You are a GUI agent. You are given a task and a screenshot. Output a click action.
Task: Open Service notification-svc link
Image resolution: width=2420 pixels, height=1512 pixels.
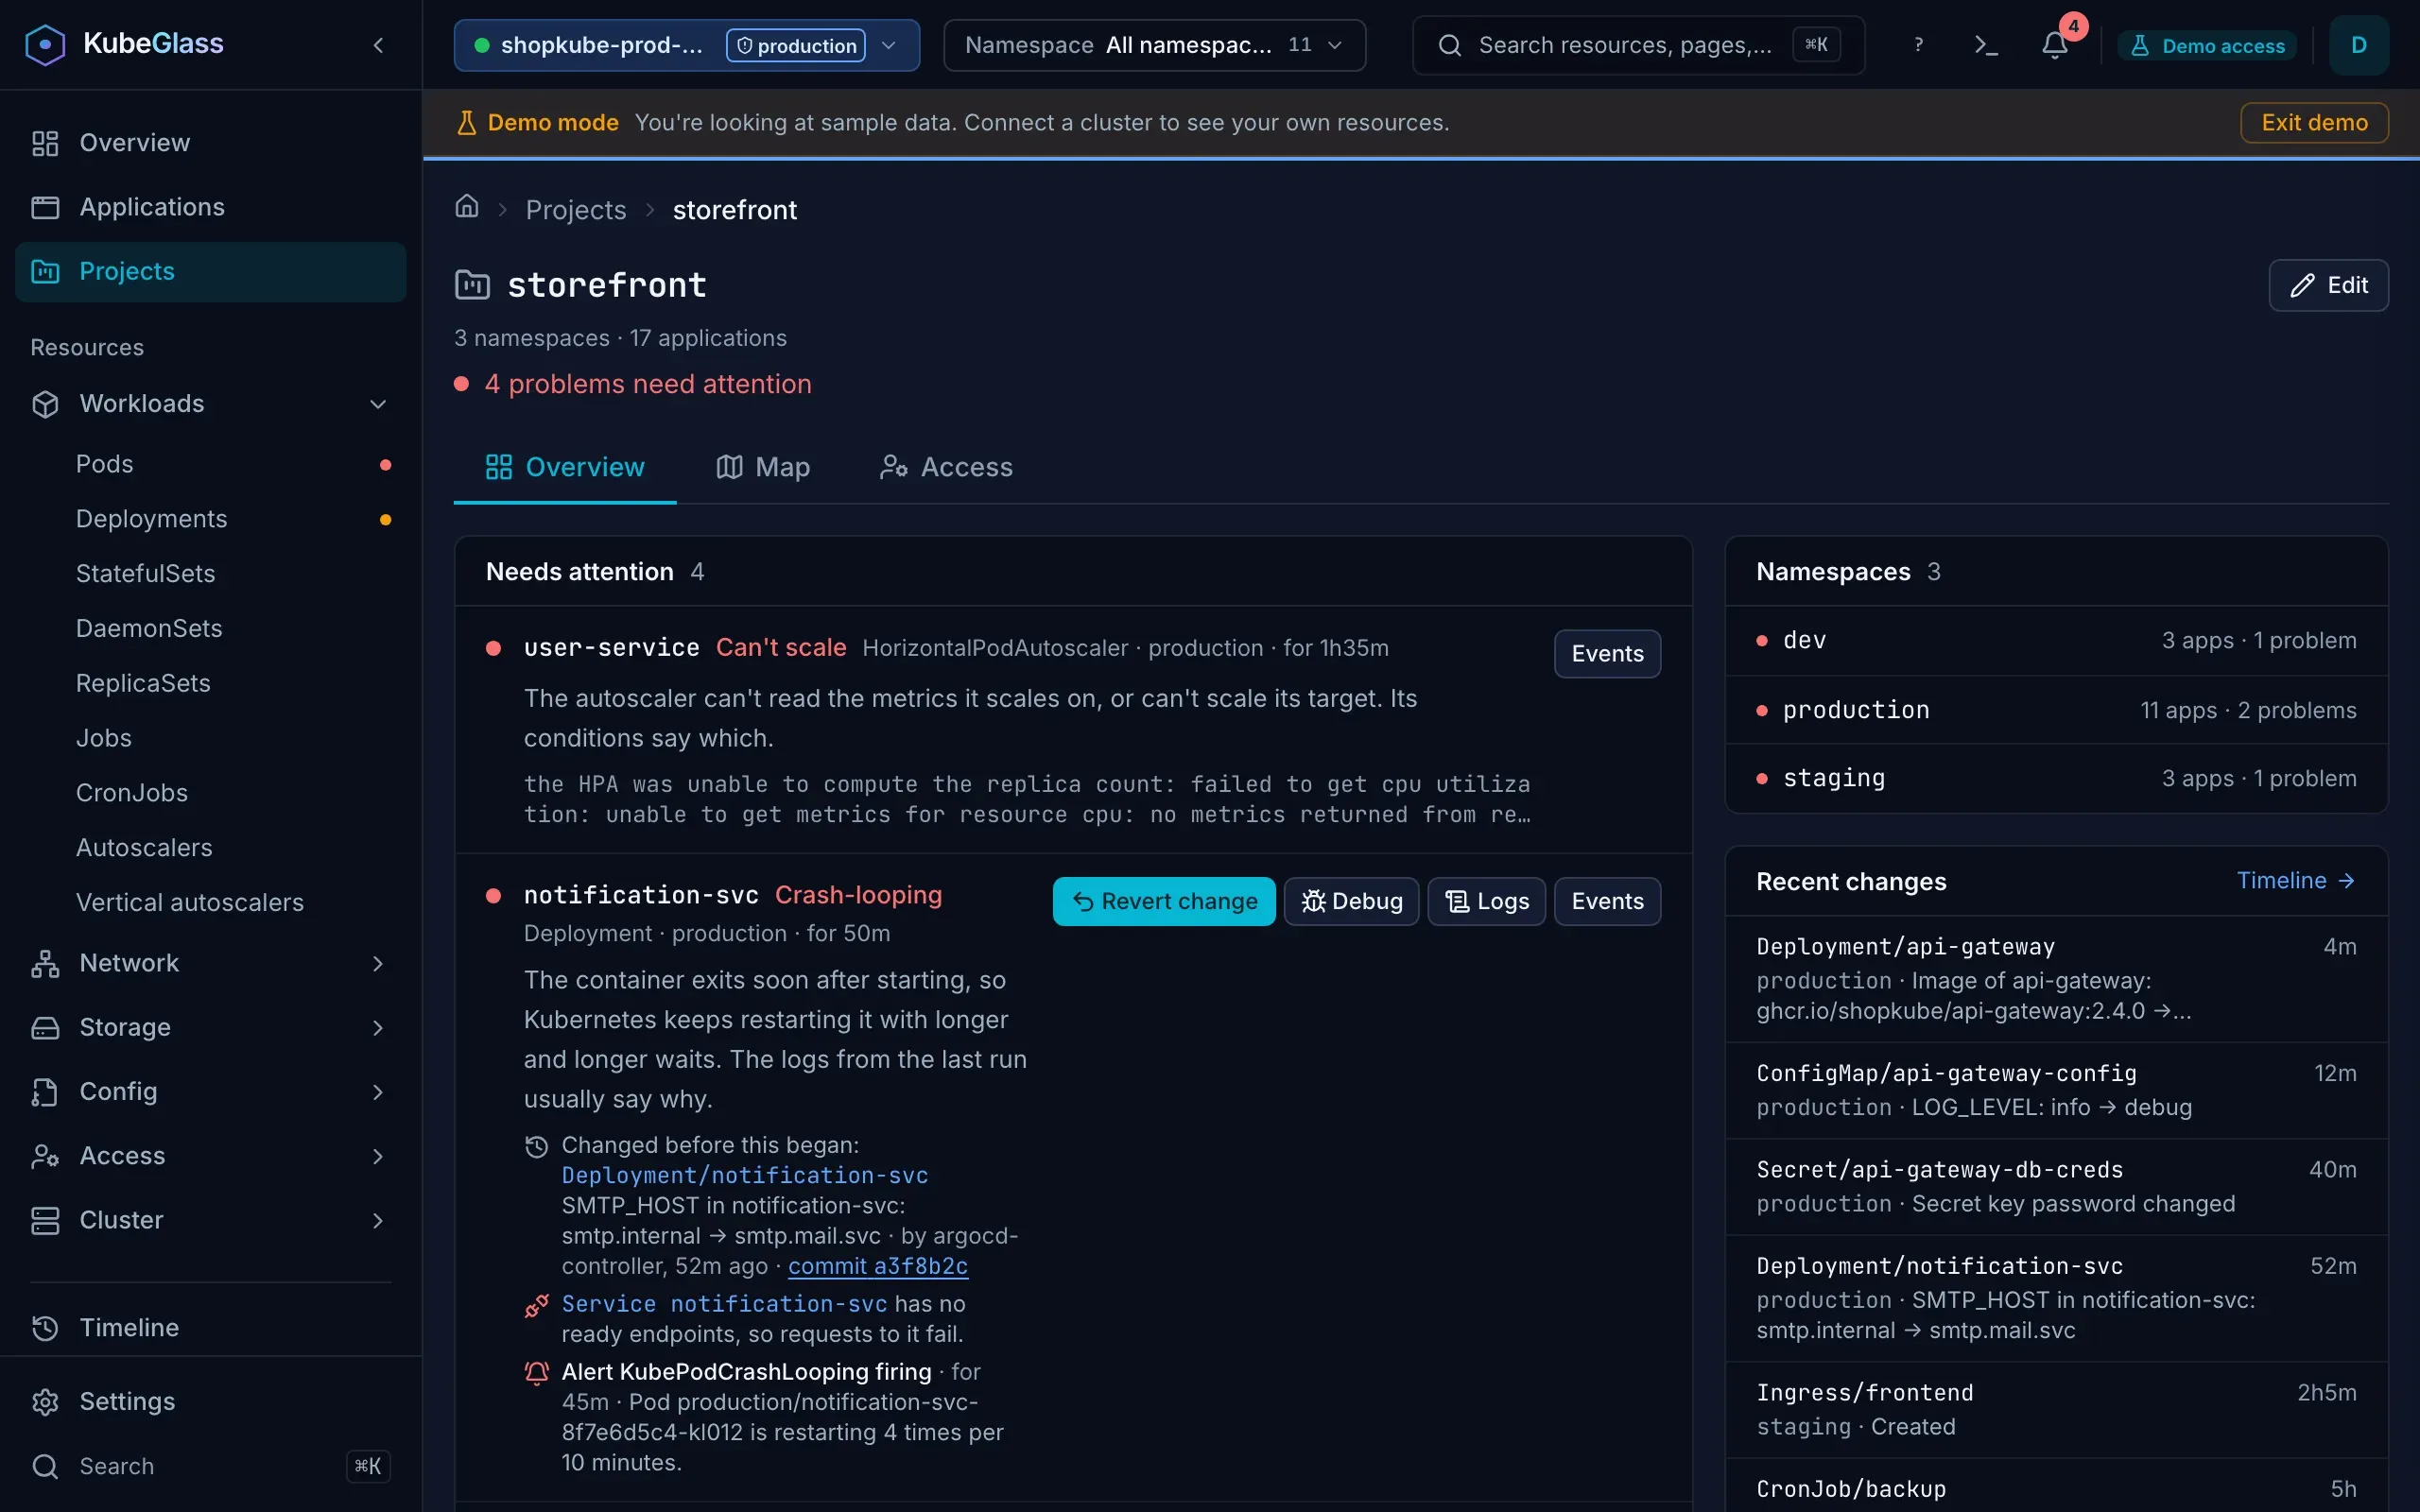(x=724, y=1305)
